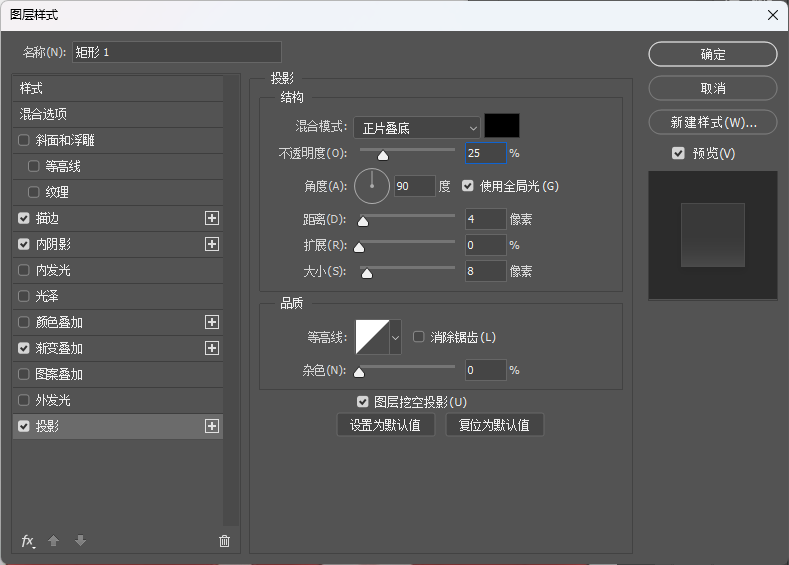The image size is (789, 565).
Task: Enable the 颜色叠加 checkbox
Action: [24, 322]
